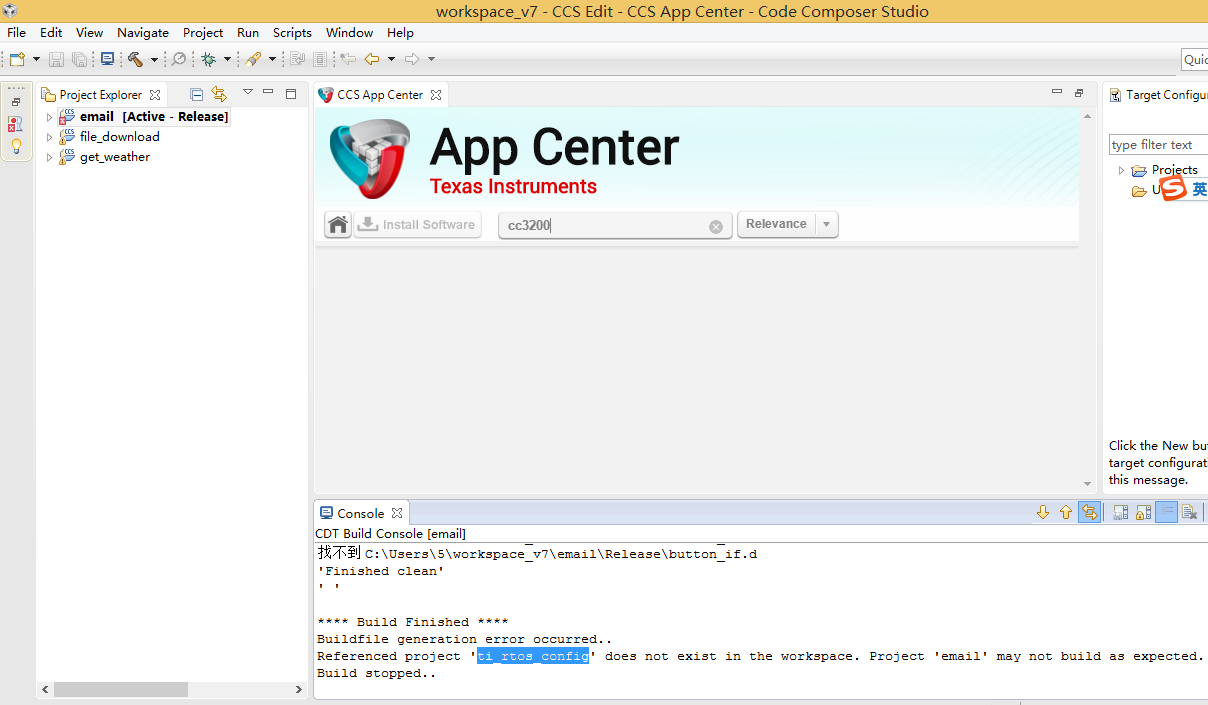Click the Save toolbar icon

pyautogui.click(x=57, y=60)
